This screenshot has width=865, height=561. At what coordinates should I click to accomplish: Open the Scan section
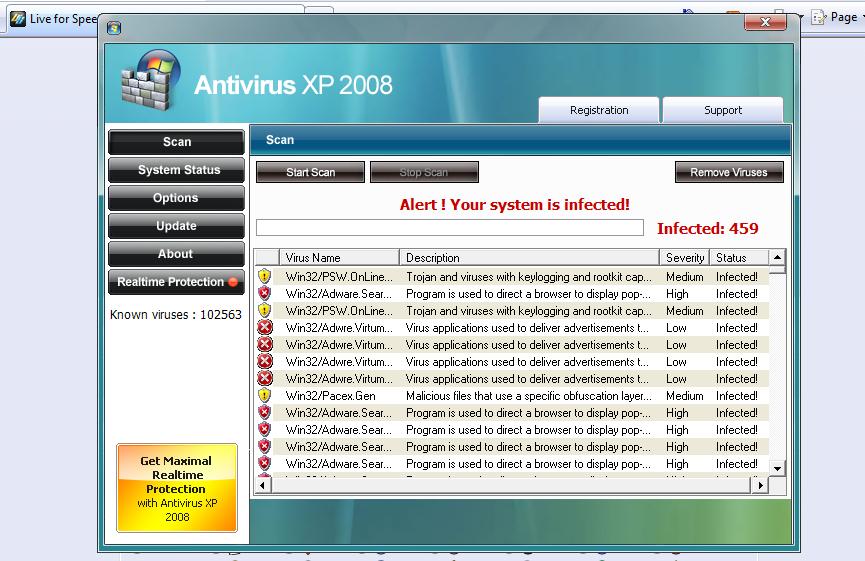(177, 142)
